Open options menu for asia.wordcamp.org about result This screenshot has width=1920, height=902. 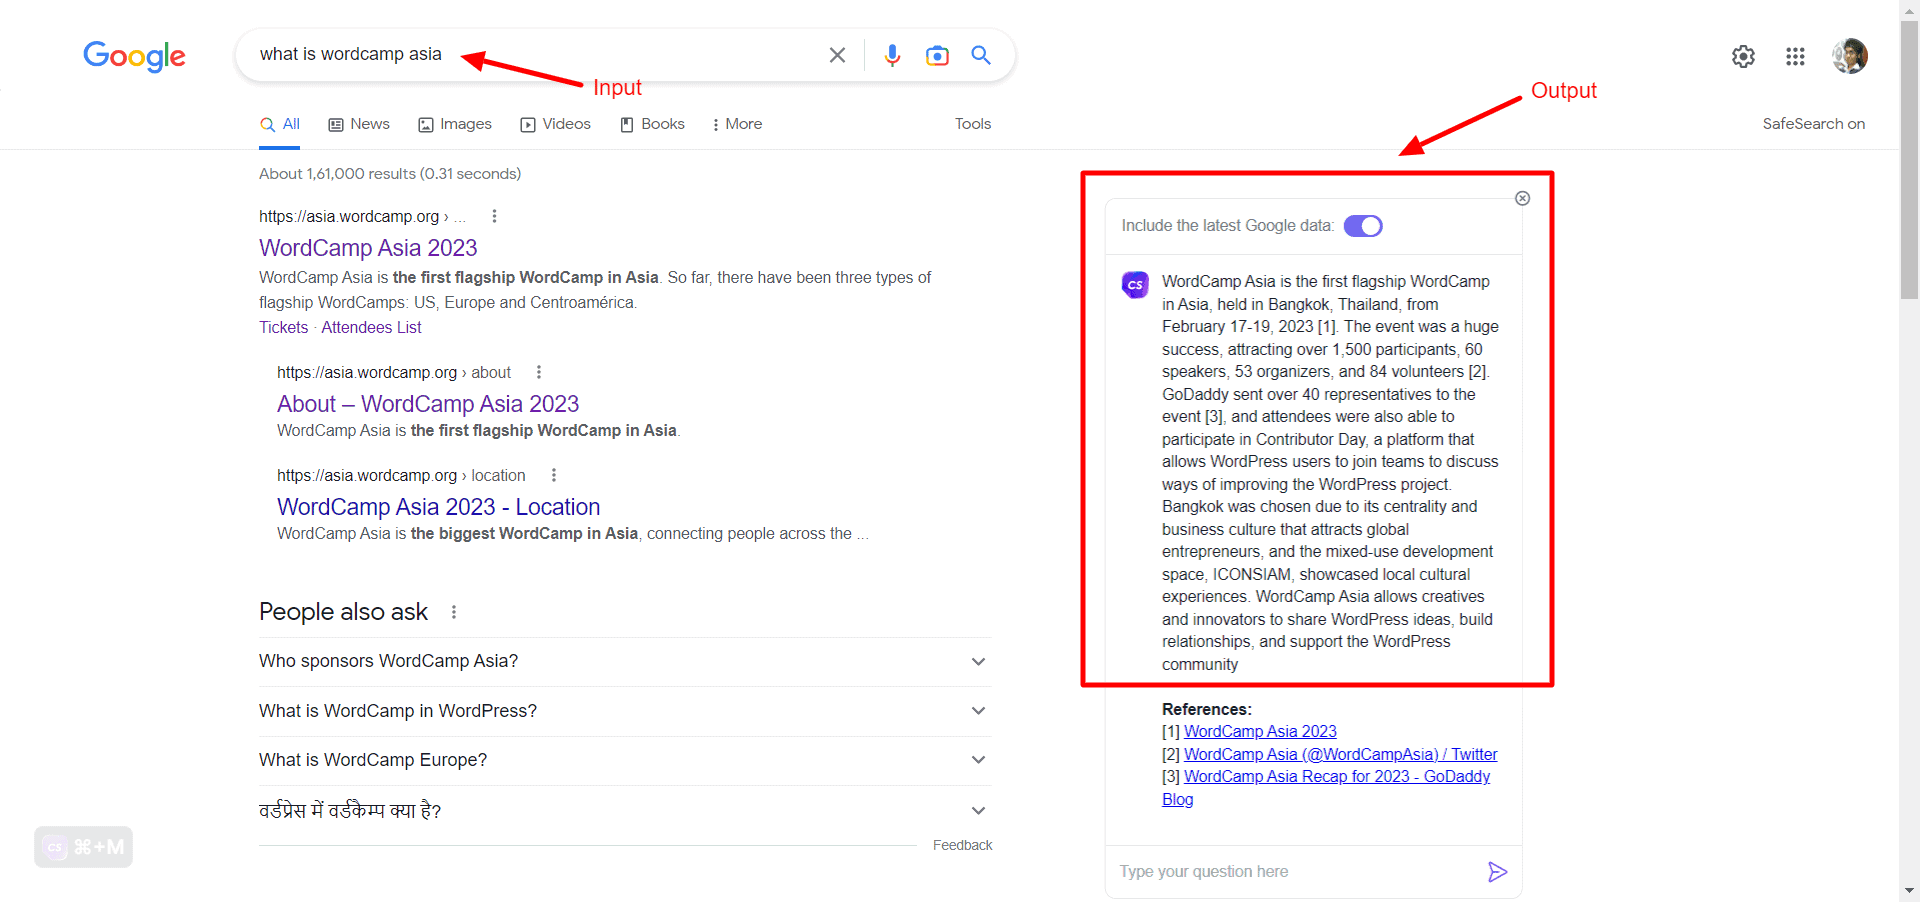point(539,372)
